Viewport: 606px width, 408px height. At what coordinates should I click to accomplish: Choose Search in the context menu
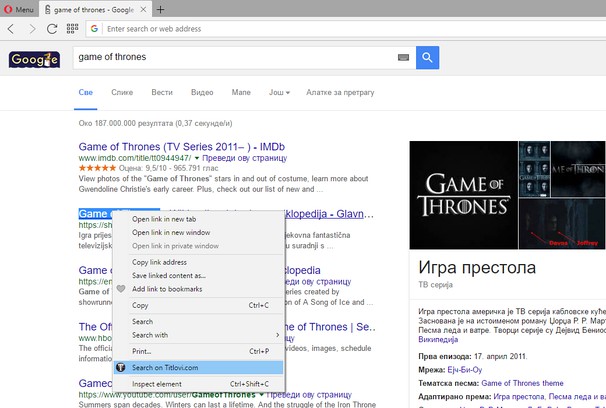(199, 321)
